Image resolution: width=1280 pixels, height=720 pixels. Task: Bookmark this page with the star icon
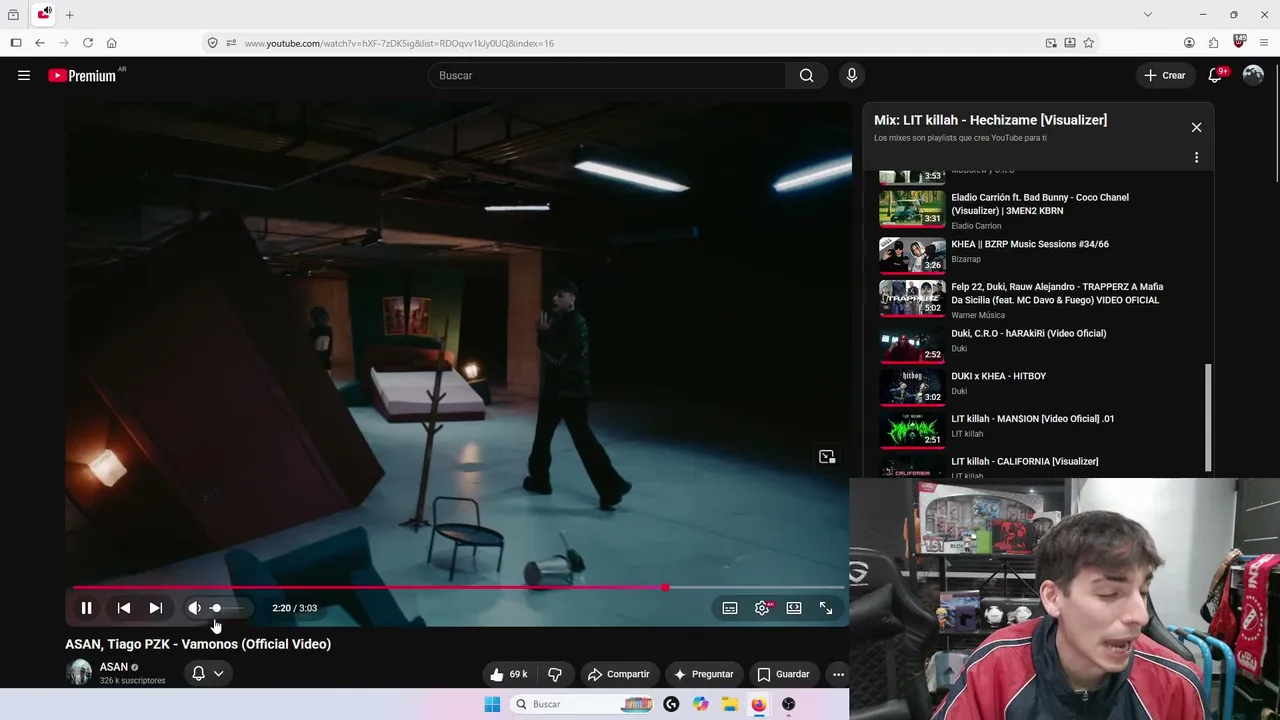pyautogui.click(x=1089, y=43)
